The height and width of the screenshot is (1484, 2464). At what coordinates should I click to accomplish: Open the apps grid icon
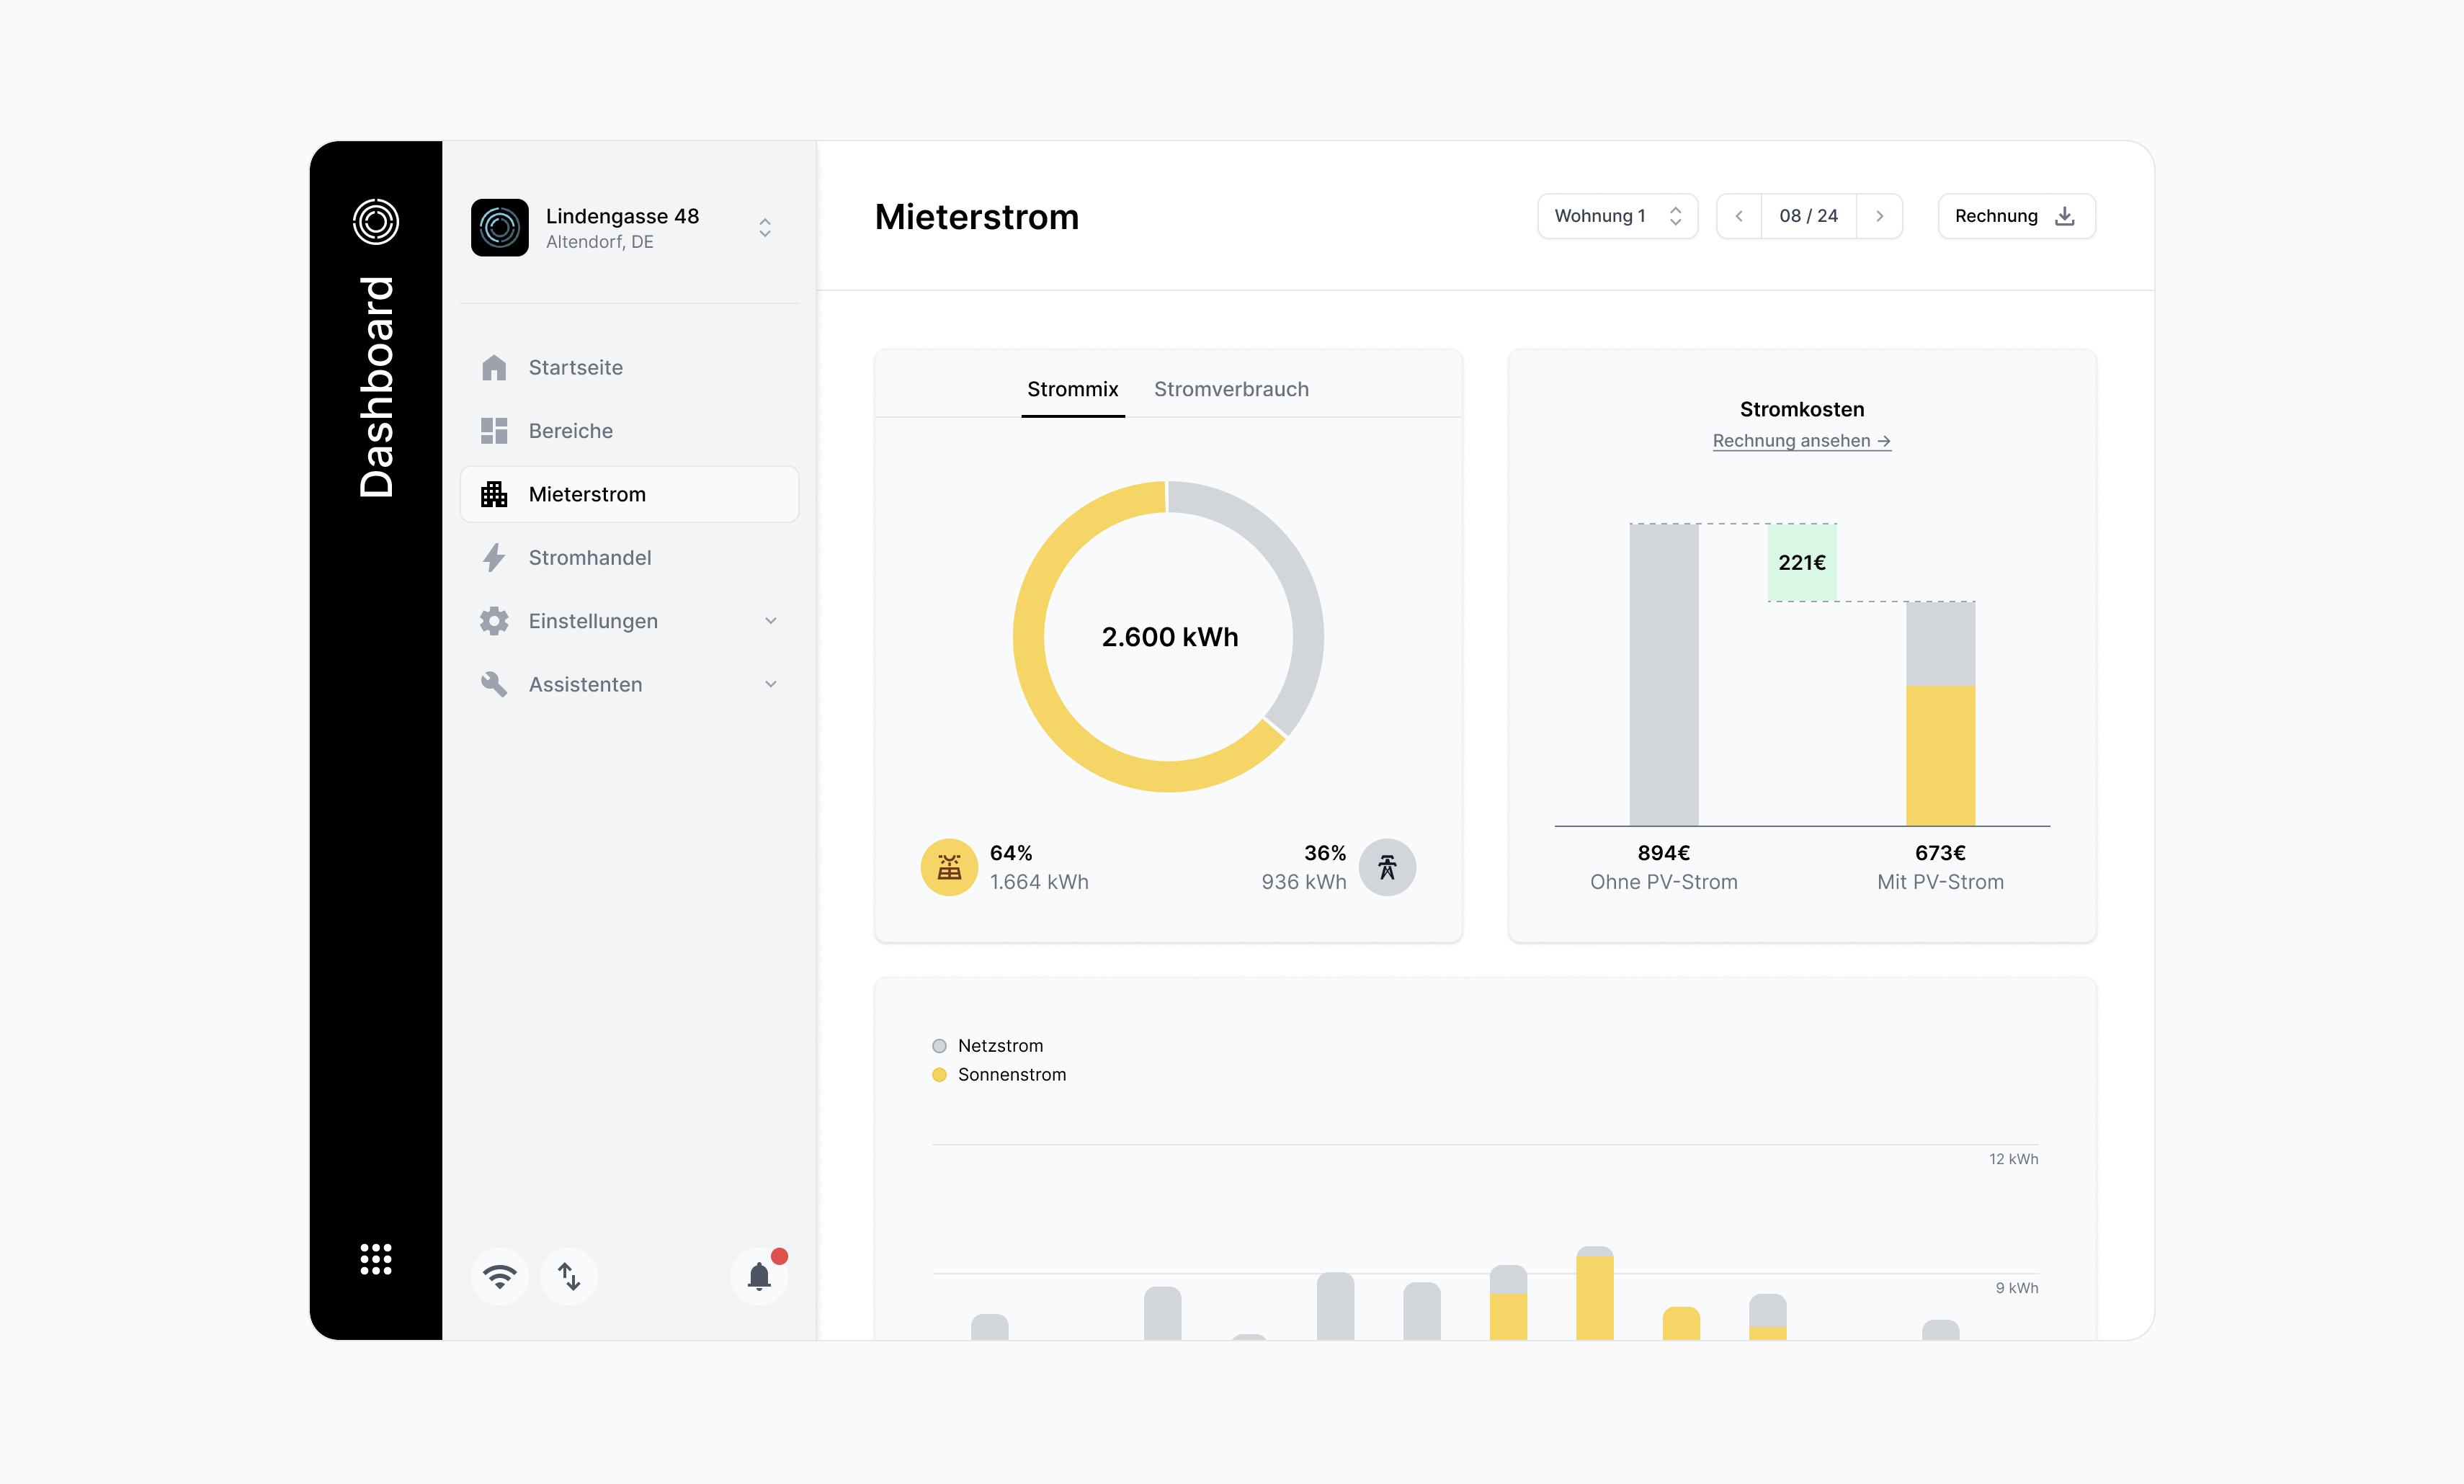pos(376,1259)
